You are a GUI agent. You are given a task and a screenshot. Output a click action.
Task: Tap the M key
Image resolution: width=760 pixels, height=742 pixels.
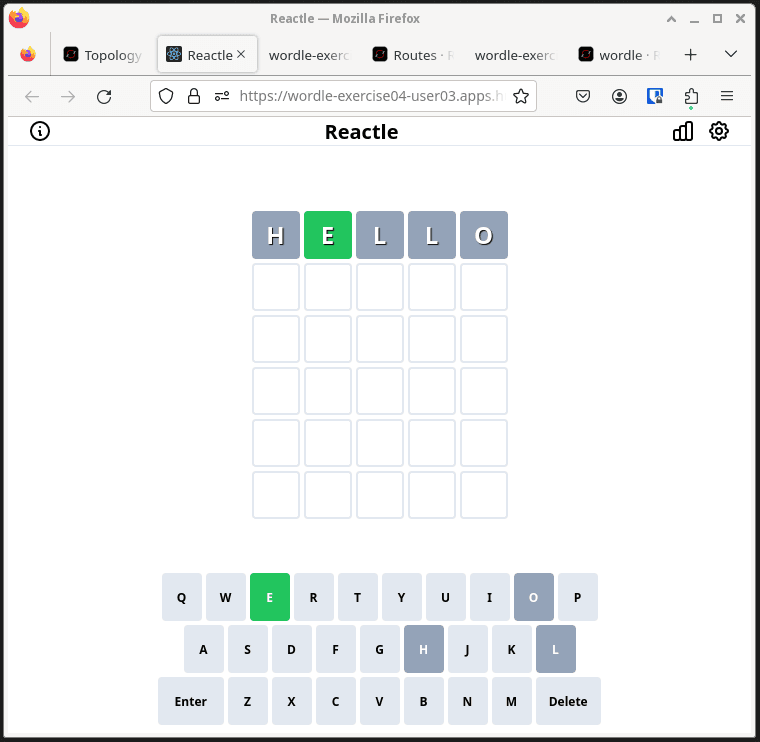tap(512, 701)
